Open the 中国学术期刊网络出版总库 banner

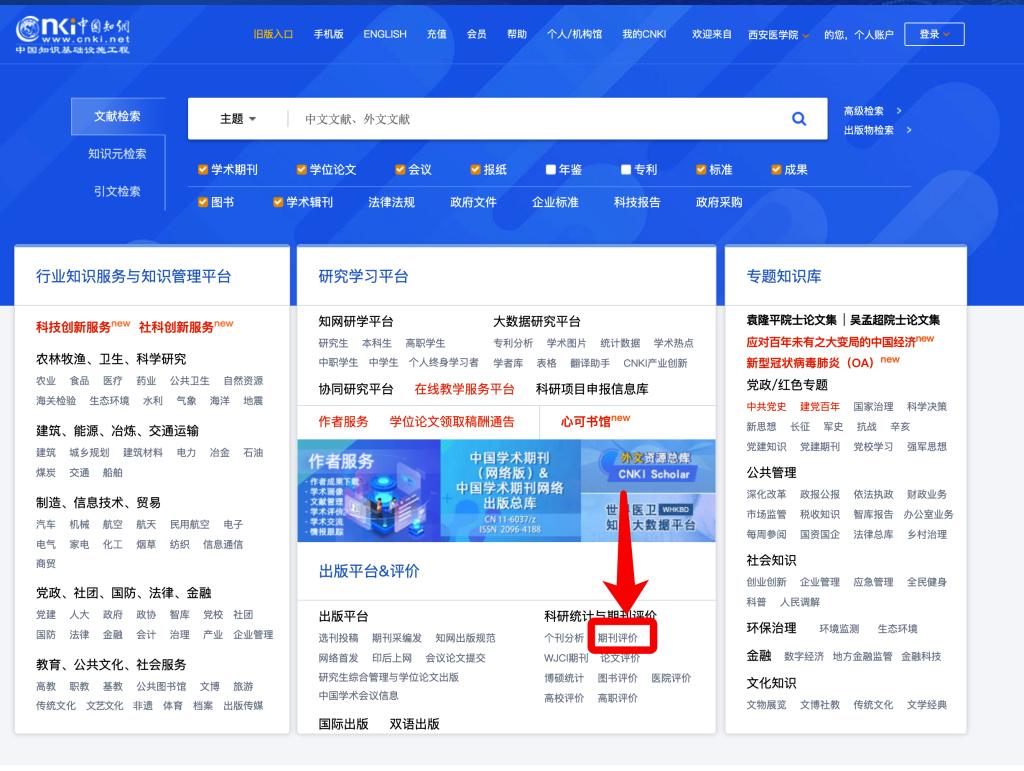click(x=510, y=490)
